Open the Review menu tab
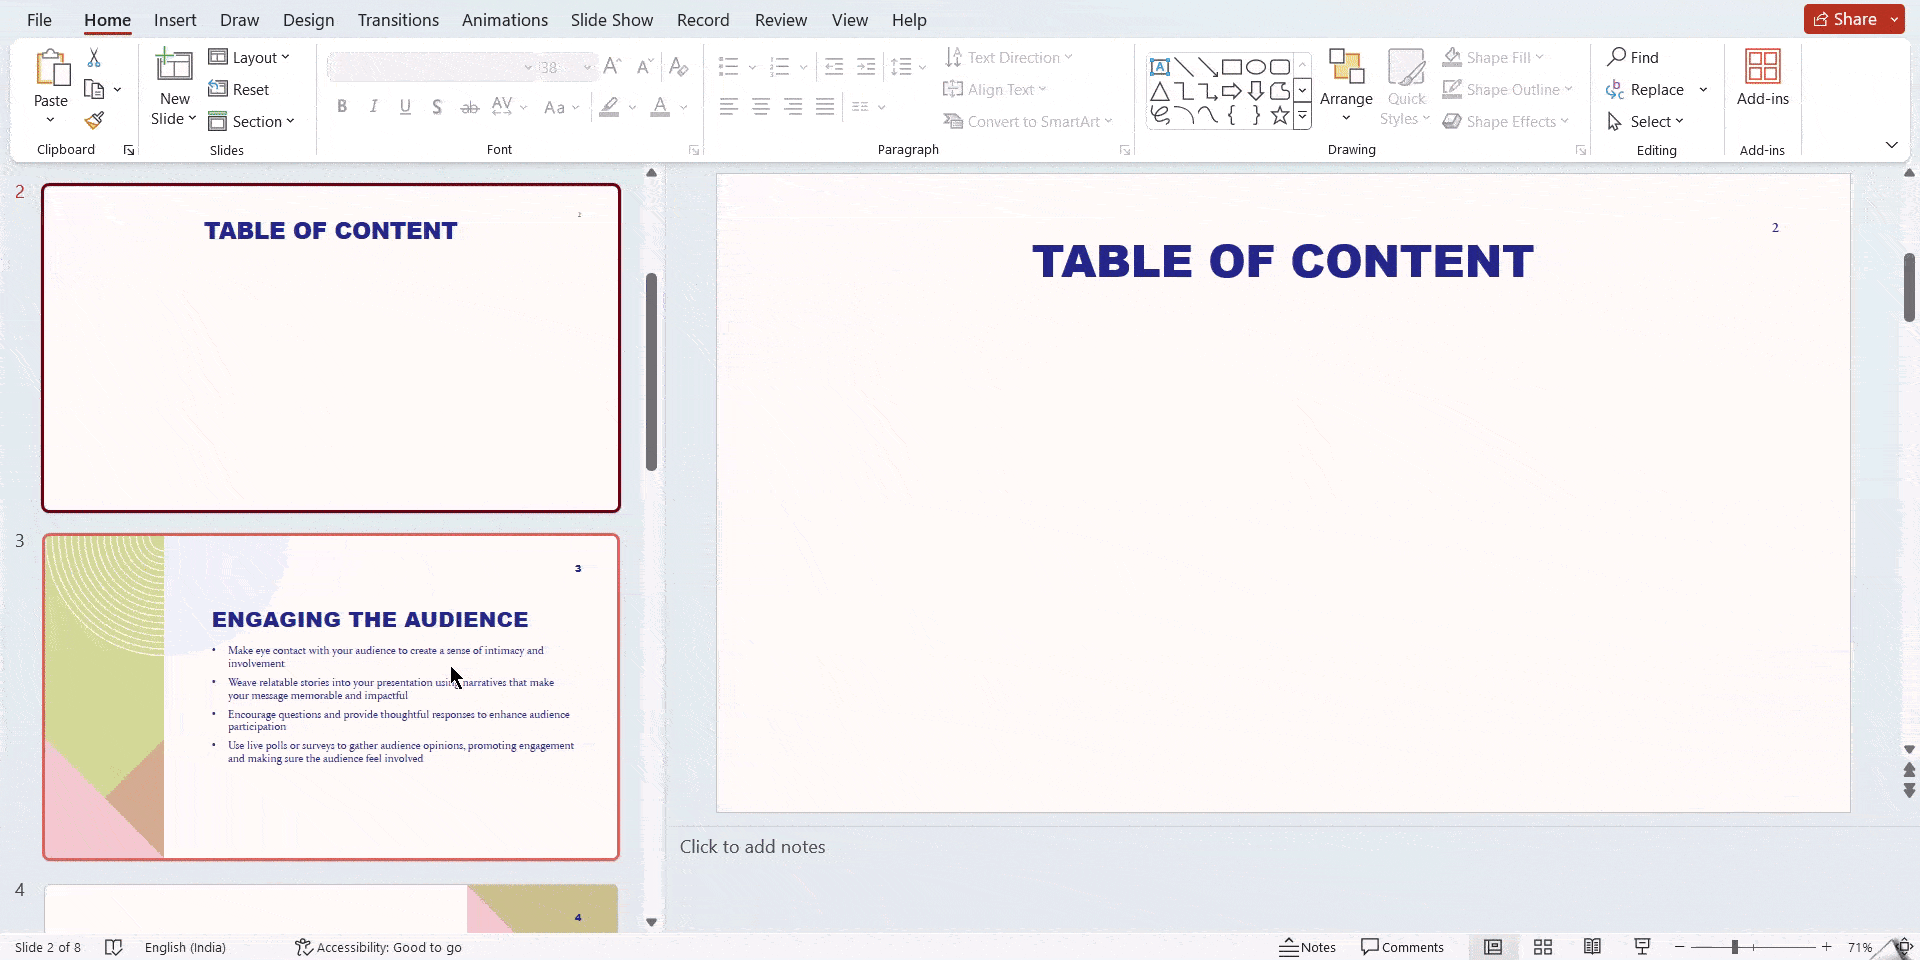The image size is (1920, 960). 779,19
